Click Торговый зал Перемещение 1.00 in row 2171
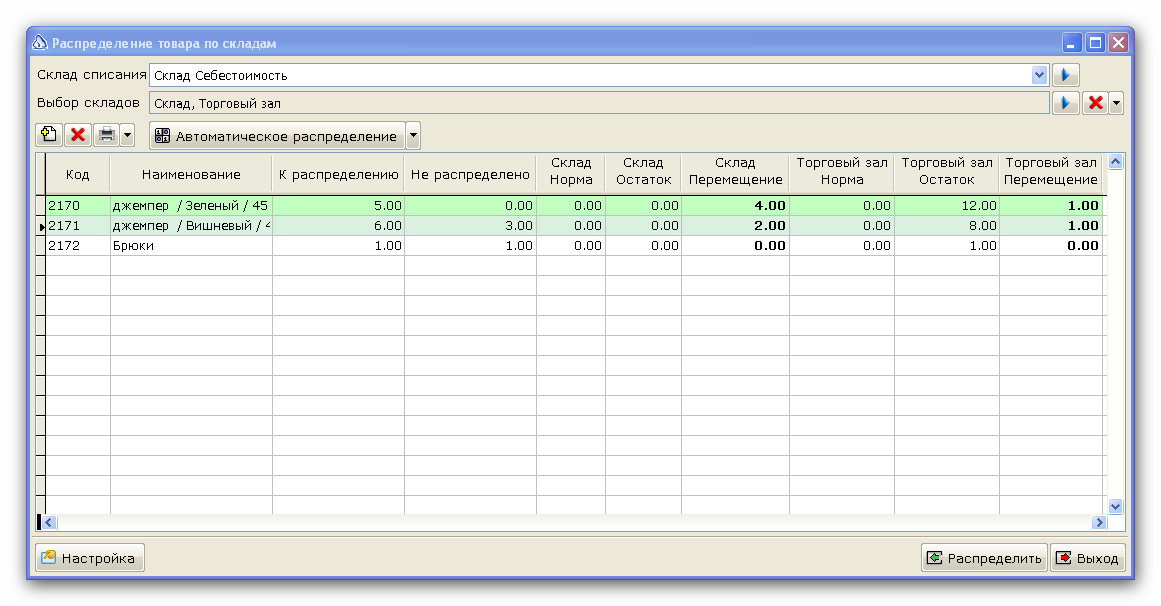This screenshot has height=606, width=1161. [x=1051, y=226]
